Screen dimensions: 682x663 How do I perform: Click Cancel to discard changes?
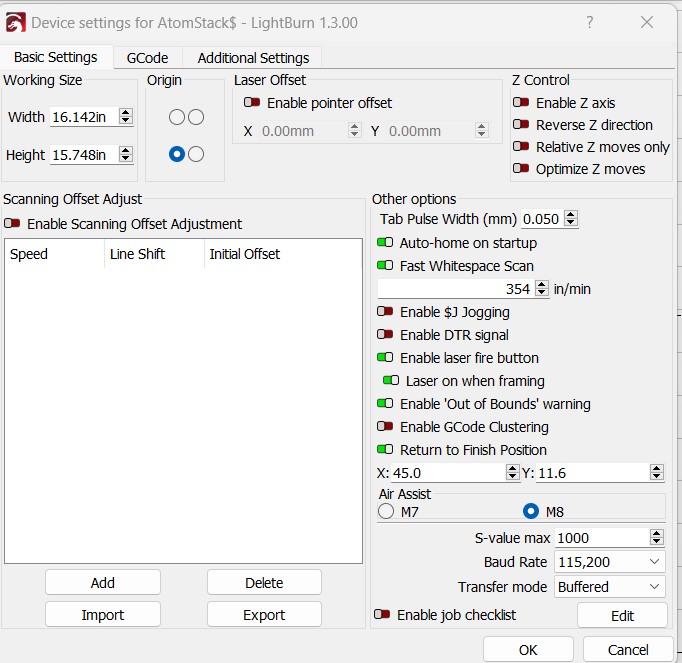click(x=628, y=650)
